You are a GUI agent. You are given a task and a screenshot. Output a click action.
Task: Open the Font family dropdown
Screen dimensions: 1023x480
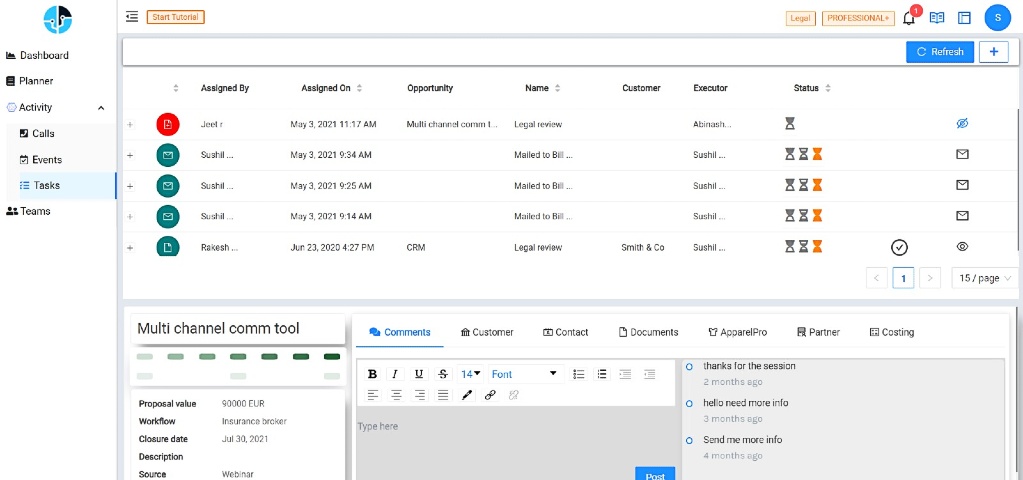pos(525,374)
